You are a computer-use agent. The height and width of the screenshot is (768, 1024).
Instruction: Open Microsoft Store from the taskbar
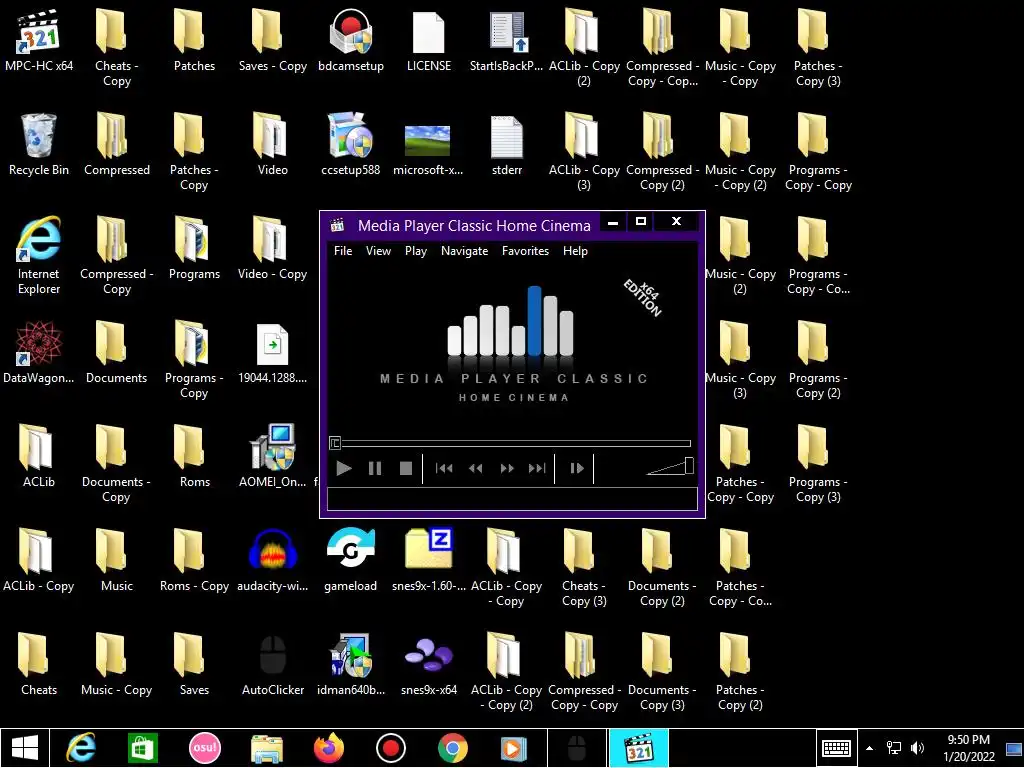coord(142,748)
